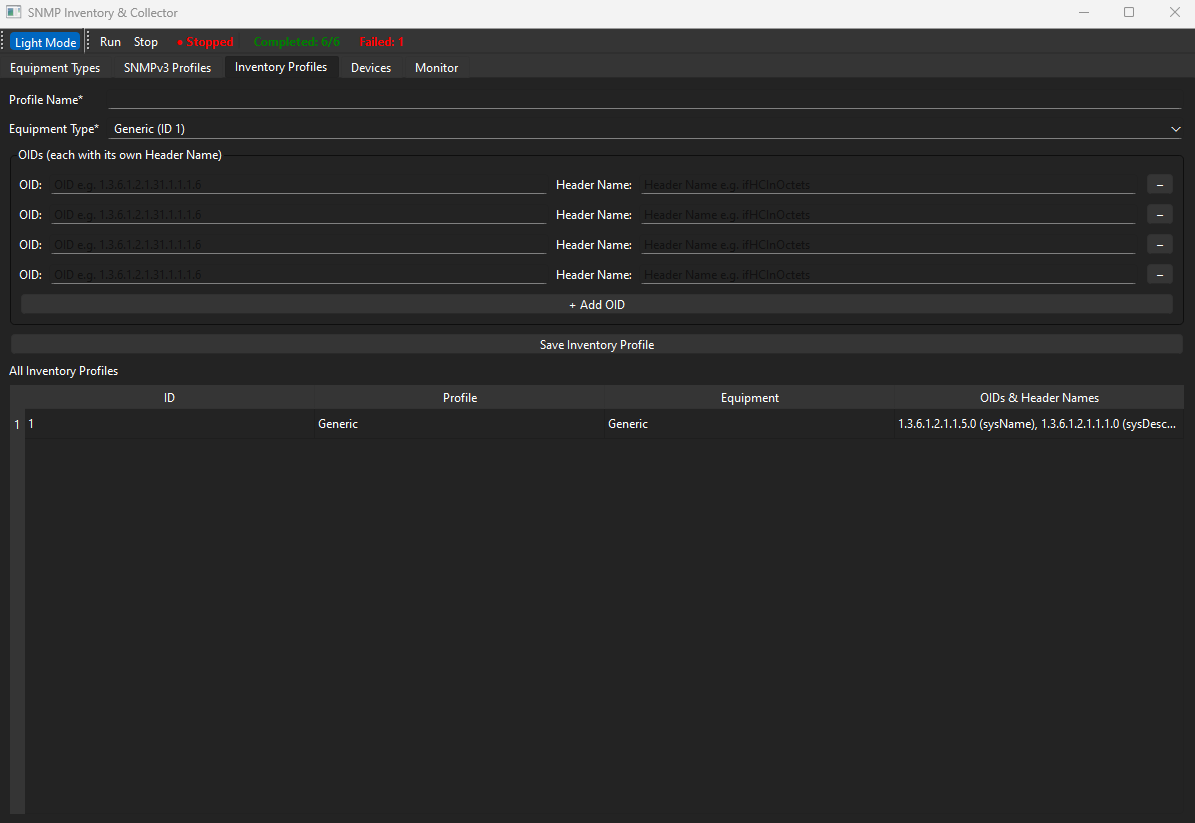This screenshot has height=823, width=1195.
Task: Switch to the Devices tab
Action: pos(370,67)
